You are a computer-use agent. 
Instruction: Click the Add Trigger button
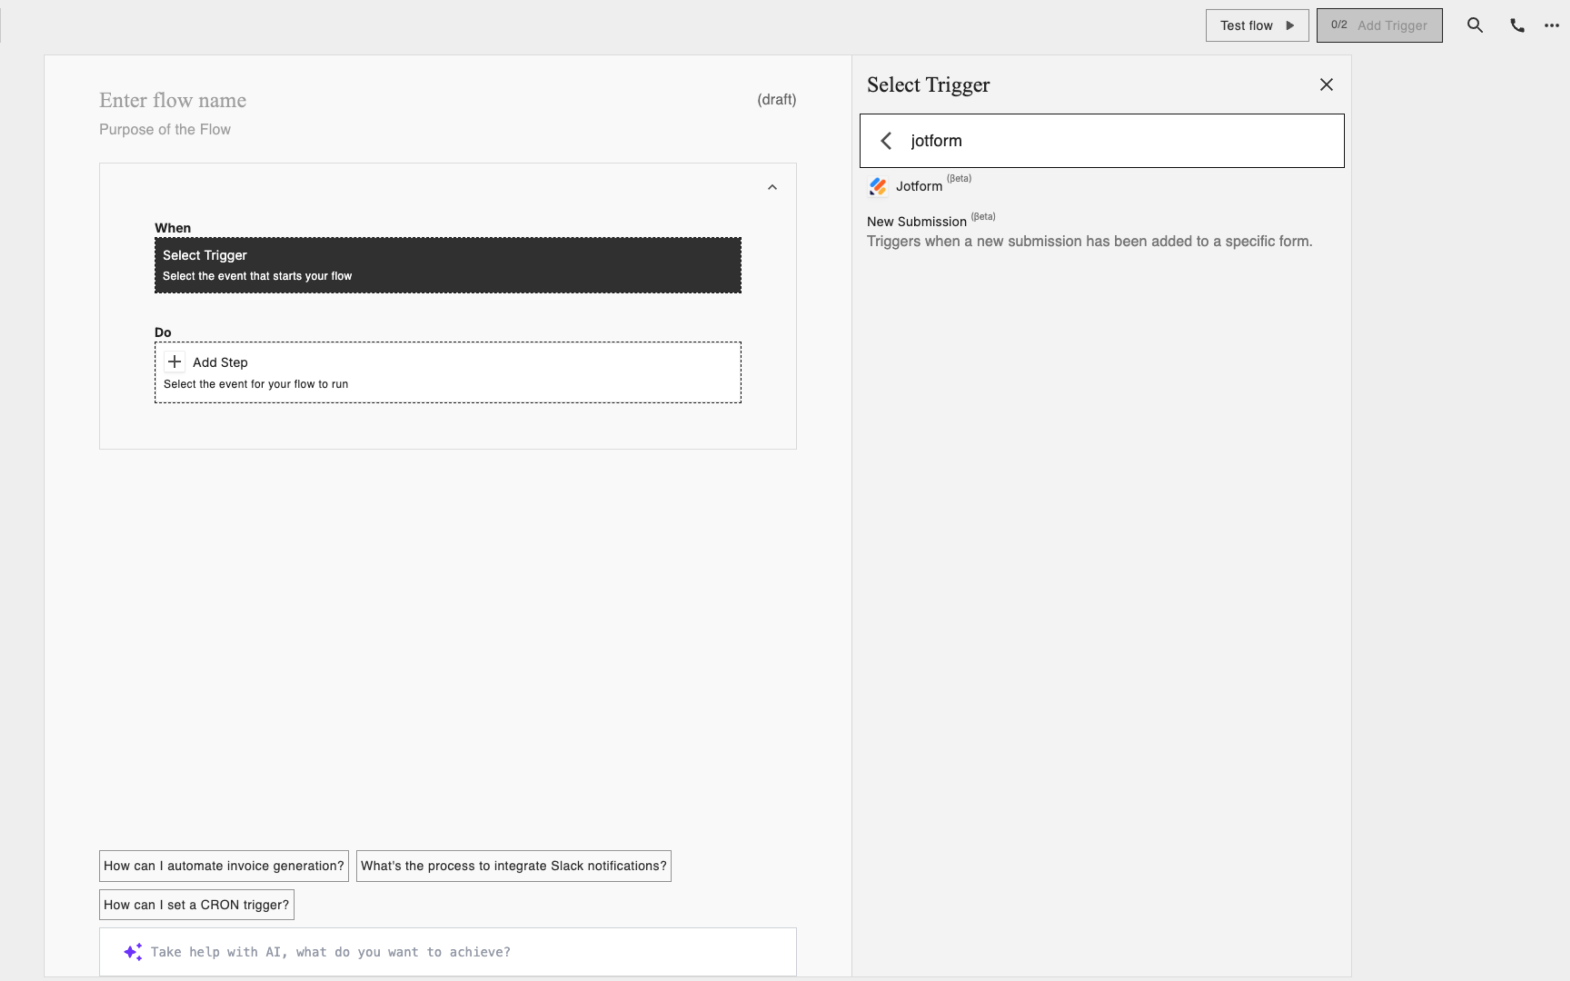pos(1379,26)
